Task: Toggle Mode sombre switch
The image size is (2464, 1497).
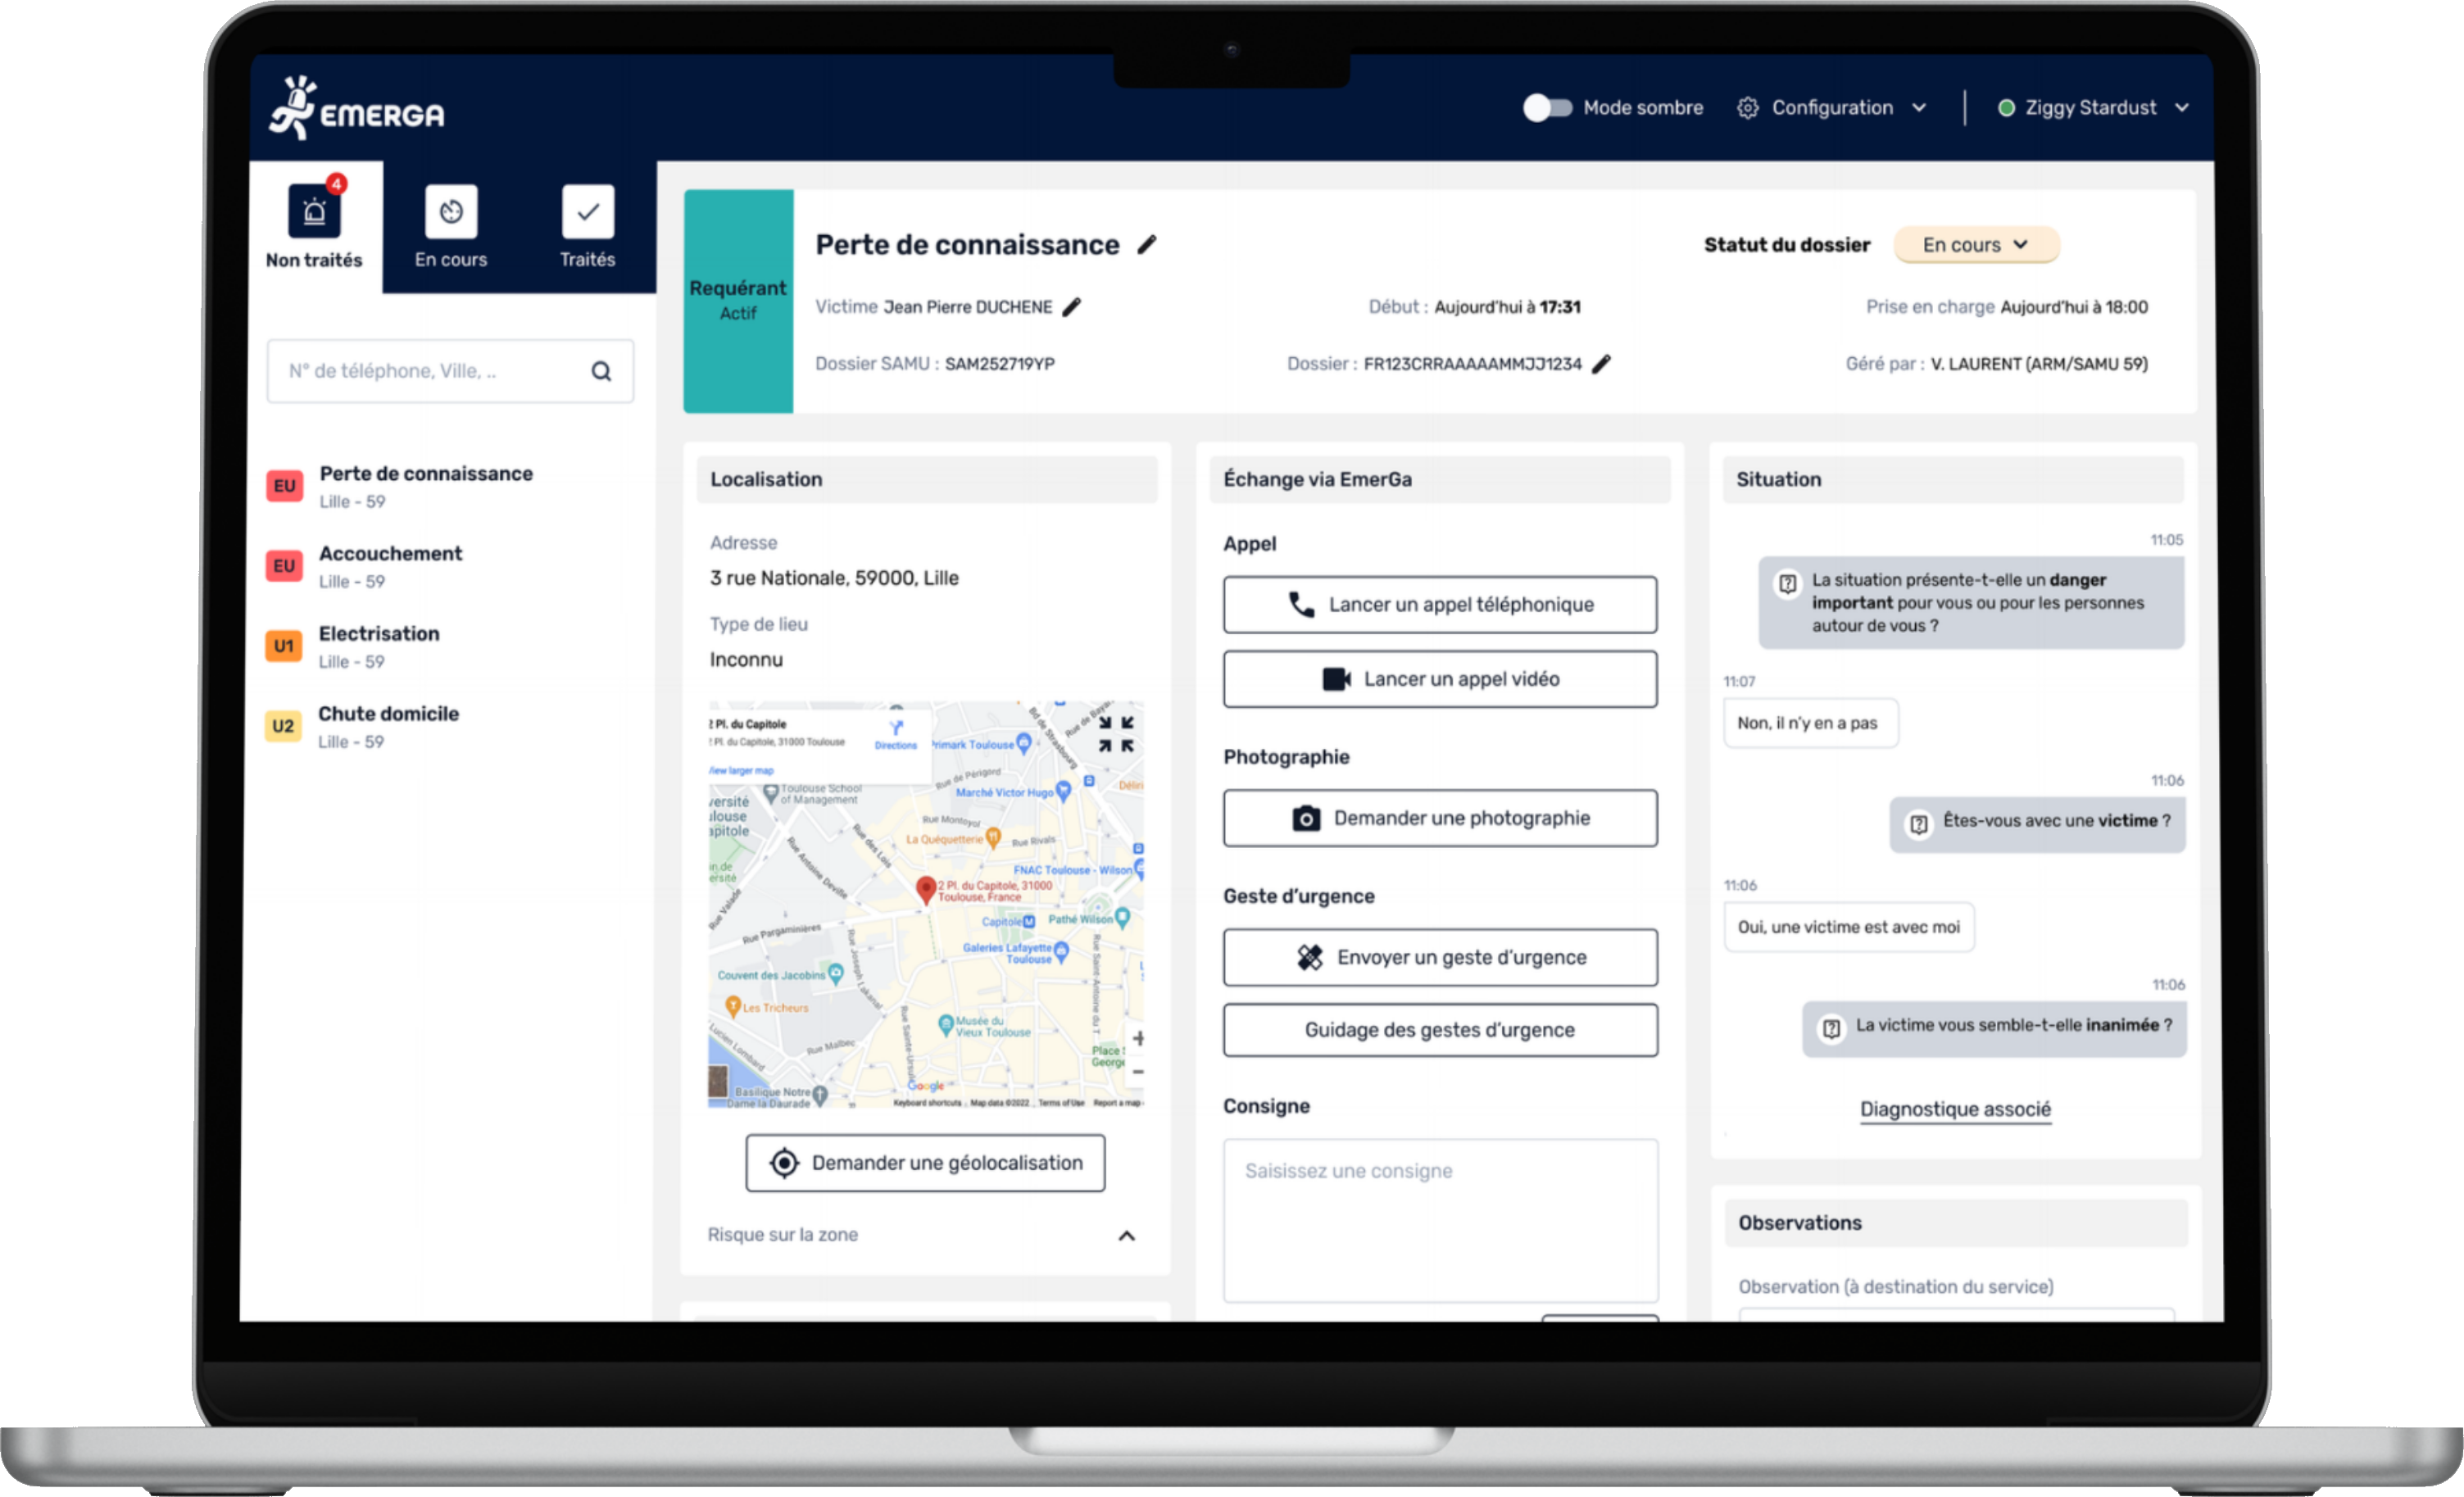Action: 1546,107
